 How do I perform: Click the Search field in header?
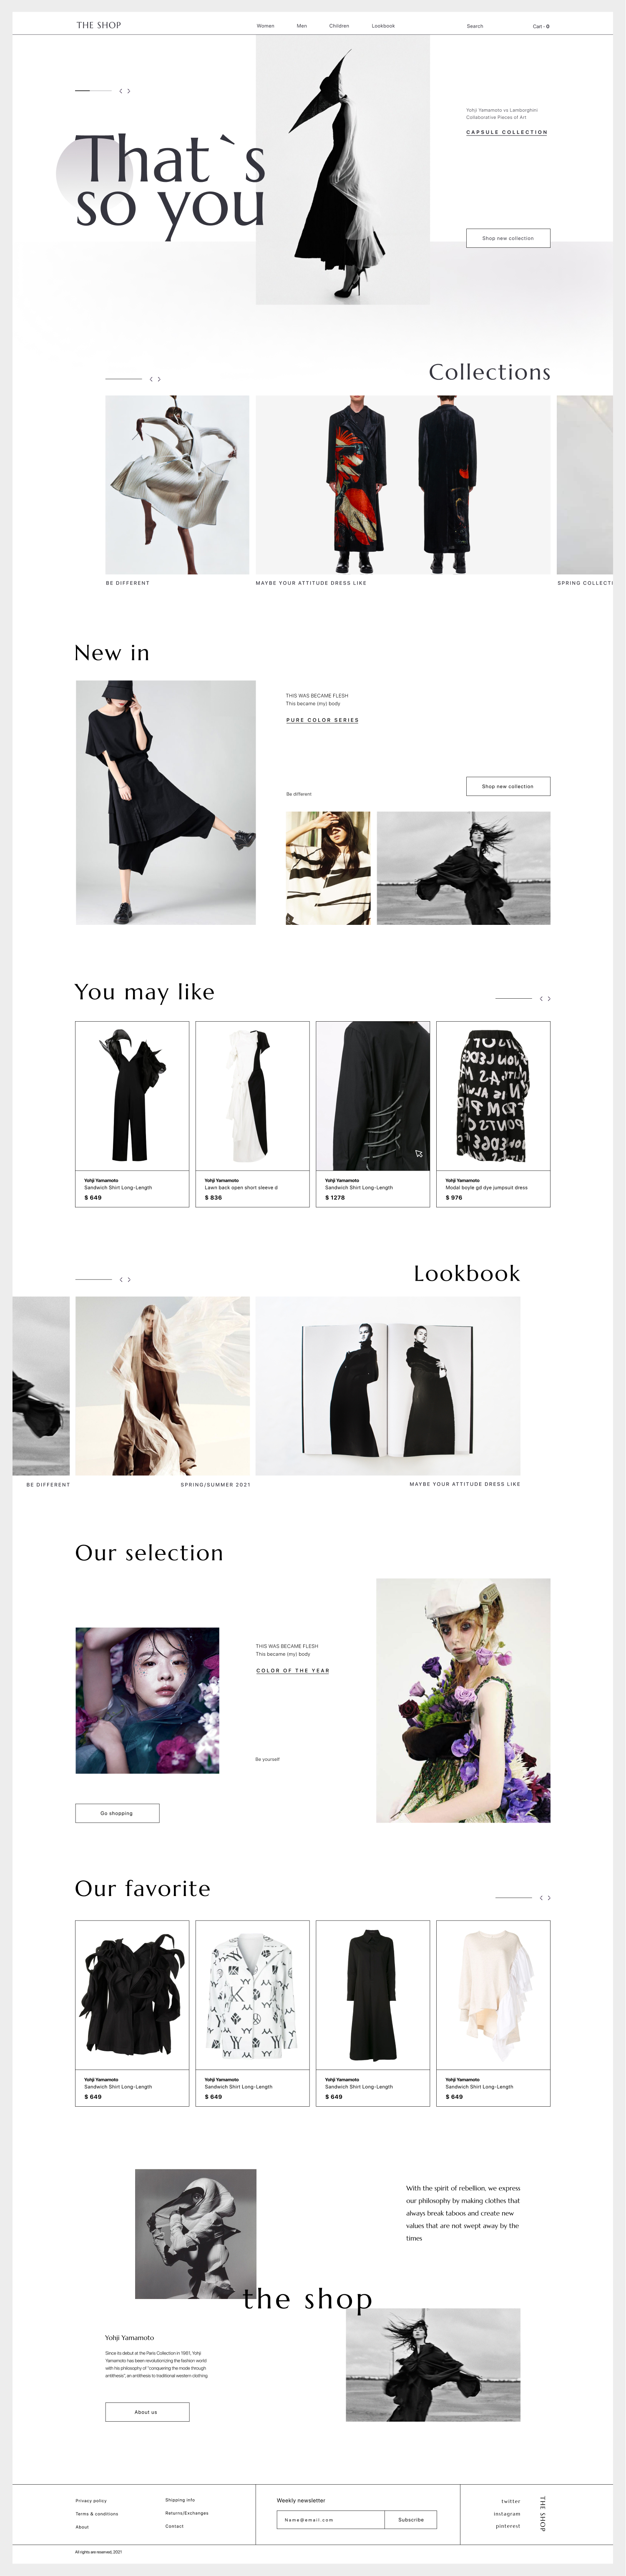[475, 26]
